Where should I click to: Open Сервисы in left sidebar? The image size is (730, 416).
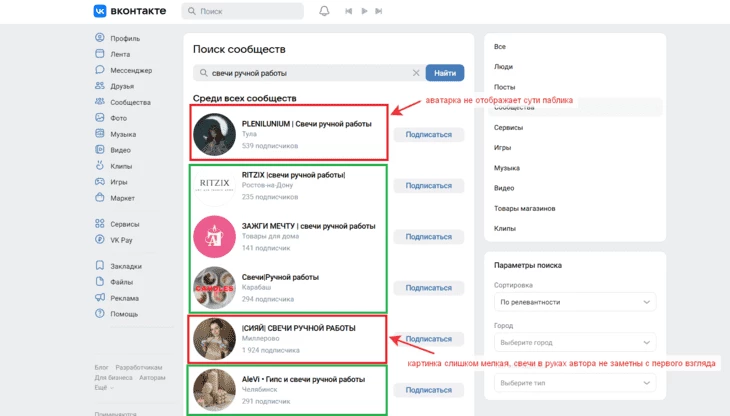click(x=117, y=224)
